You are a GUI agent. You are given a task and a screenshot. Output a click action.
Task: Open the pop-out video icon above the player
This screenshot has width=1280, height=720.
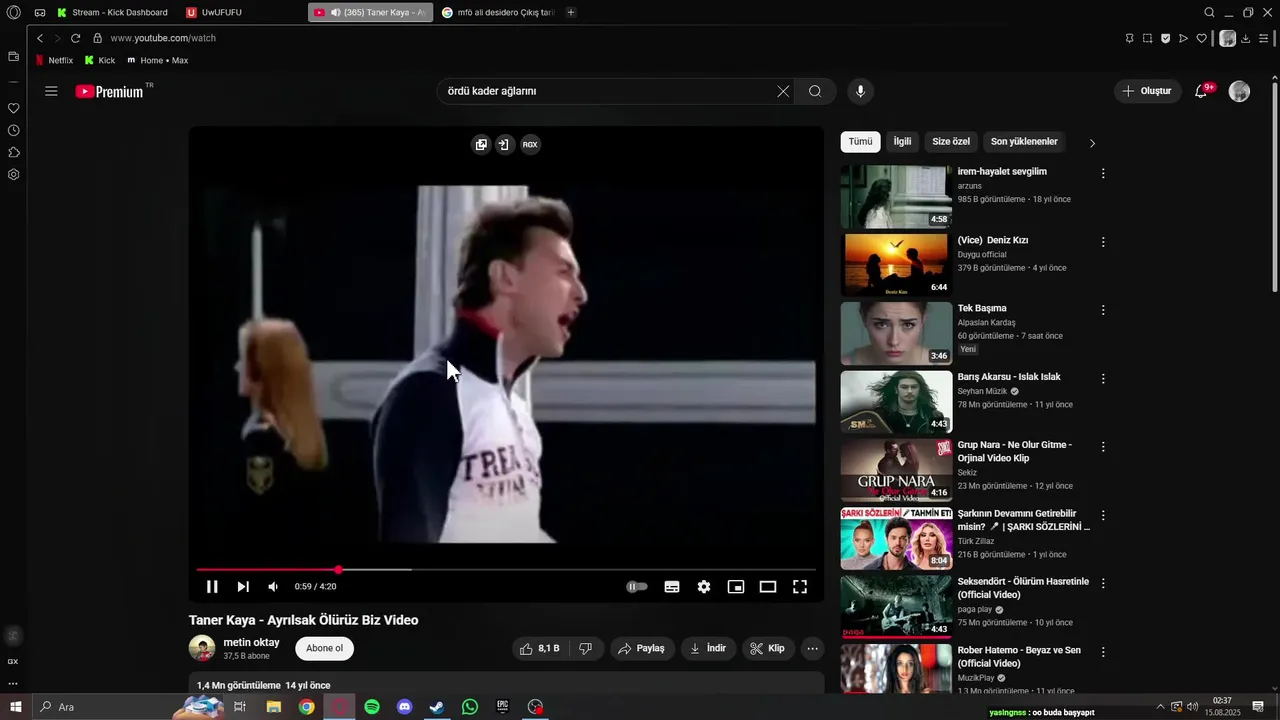481,144
